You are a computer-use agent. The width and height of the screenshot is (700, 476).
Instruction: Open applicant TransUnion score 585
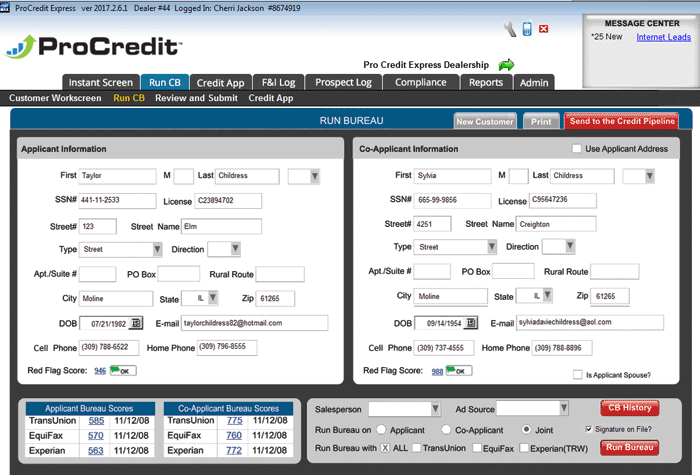click(96, 421)
